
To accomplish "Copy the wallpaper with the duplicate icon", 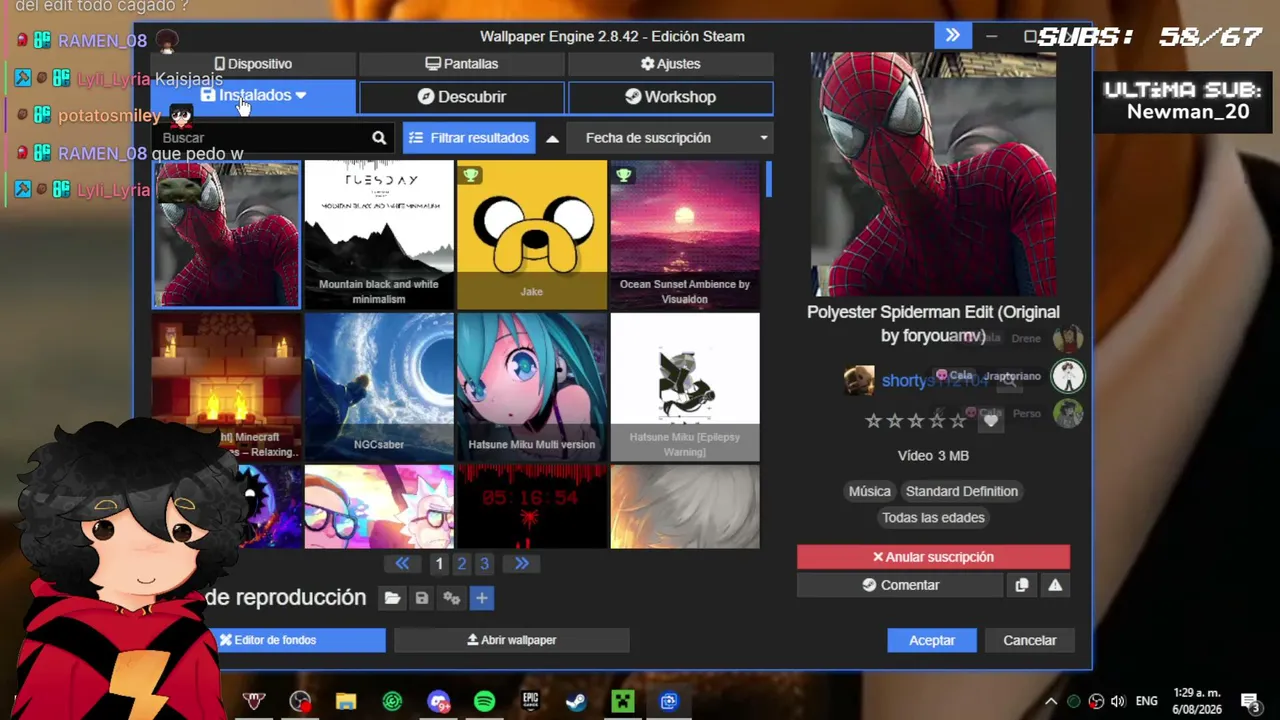I will point(1021,585).
